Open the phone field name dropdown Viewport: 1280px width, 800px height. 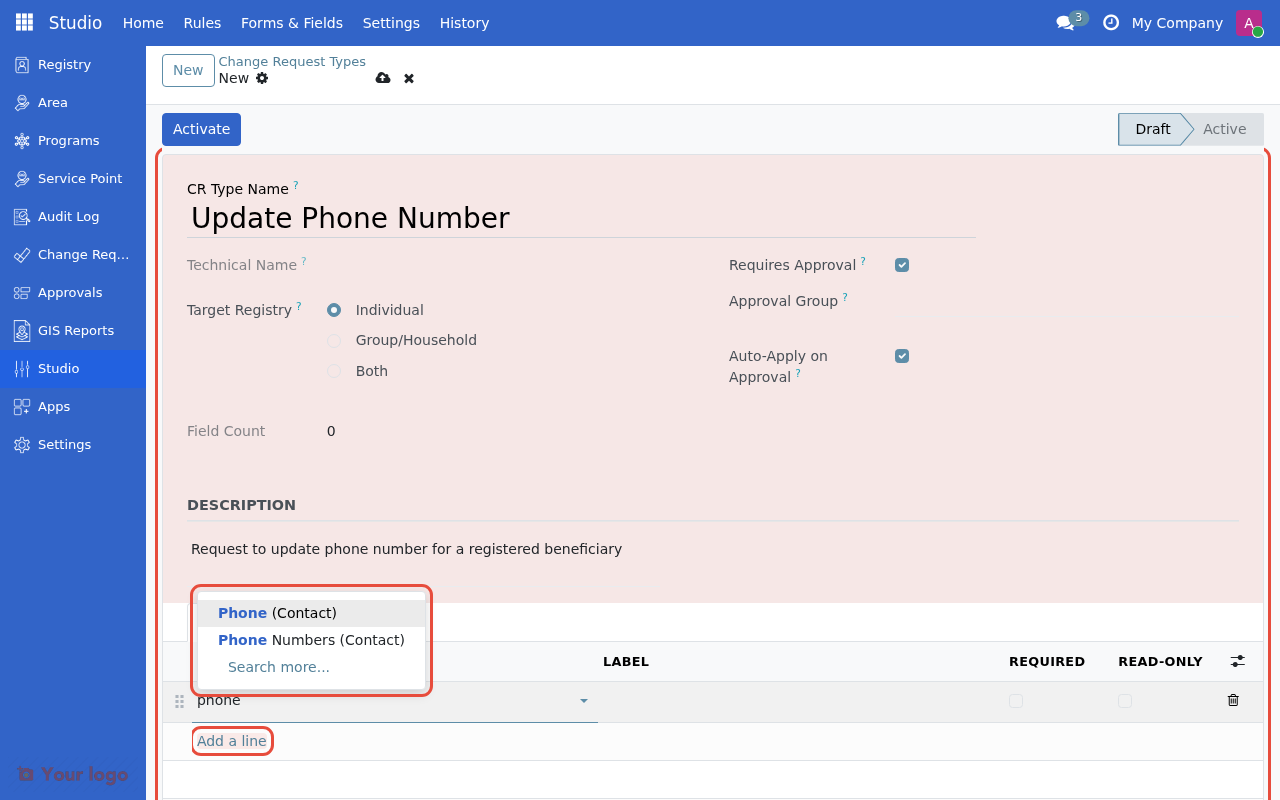coord(584,701)
